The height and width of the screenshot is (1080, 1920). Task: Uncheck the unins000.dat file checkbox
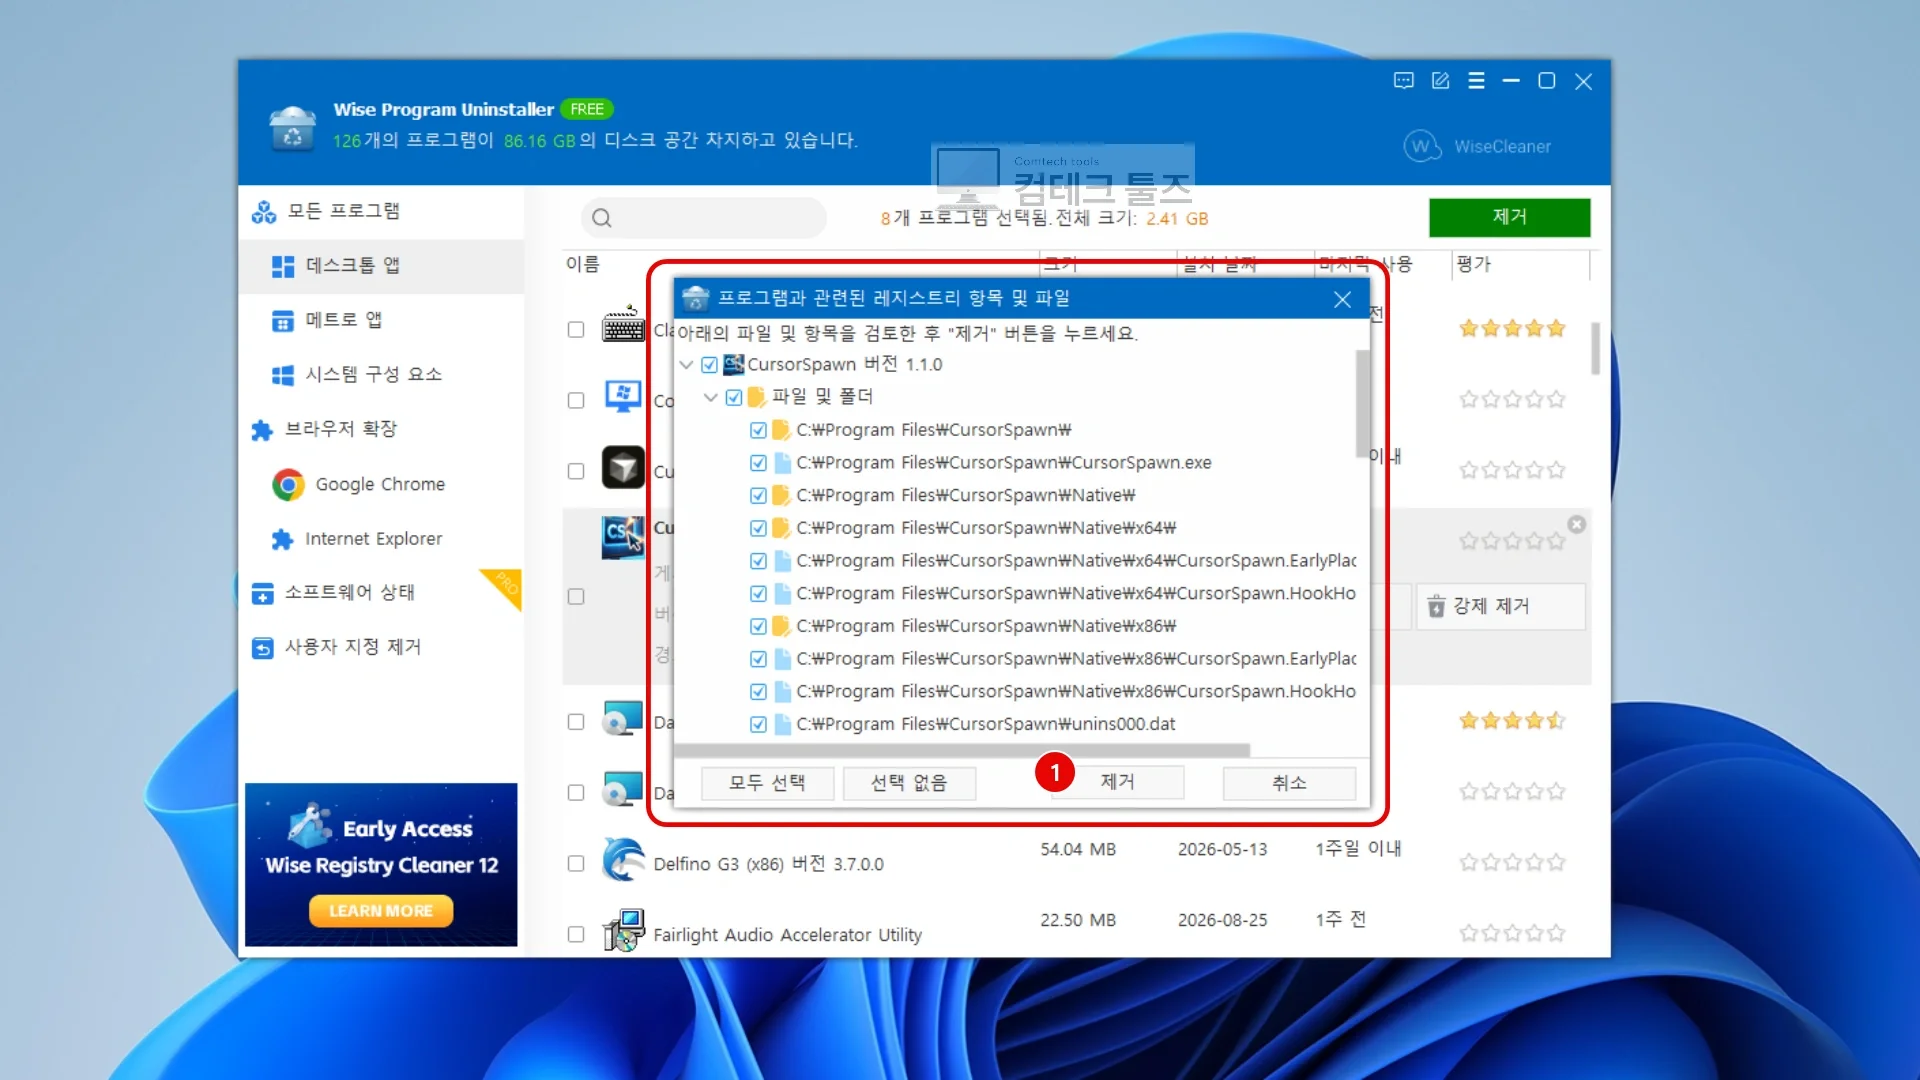pos(758,724)
